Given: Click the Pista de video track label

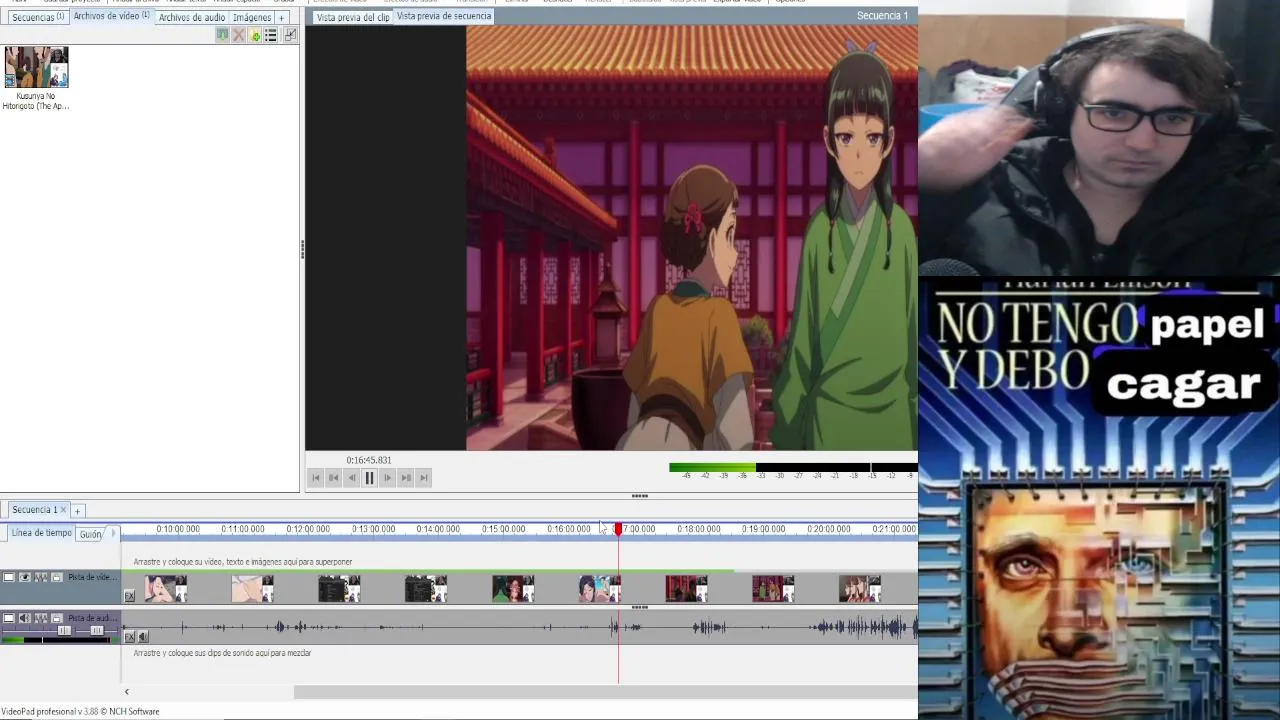Looking at the screenshot, I should coord(93,577).
